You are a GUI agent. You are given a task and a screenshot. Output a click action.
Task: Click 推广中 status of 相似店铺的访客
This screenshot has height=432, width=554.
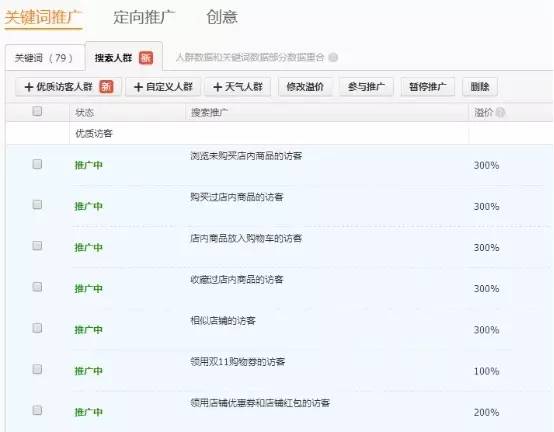88,330
